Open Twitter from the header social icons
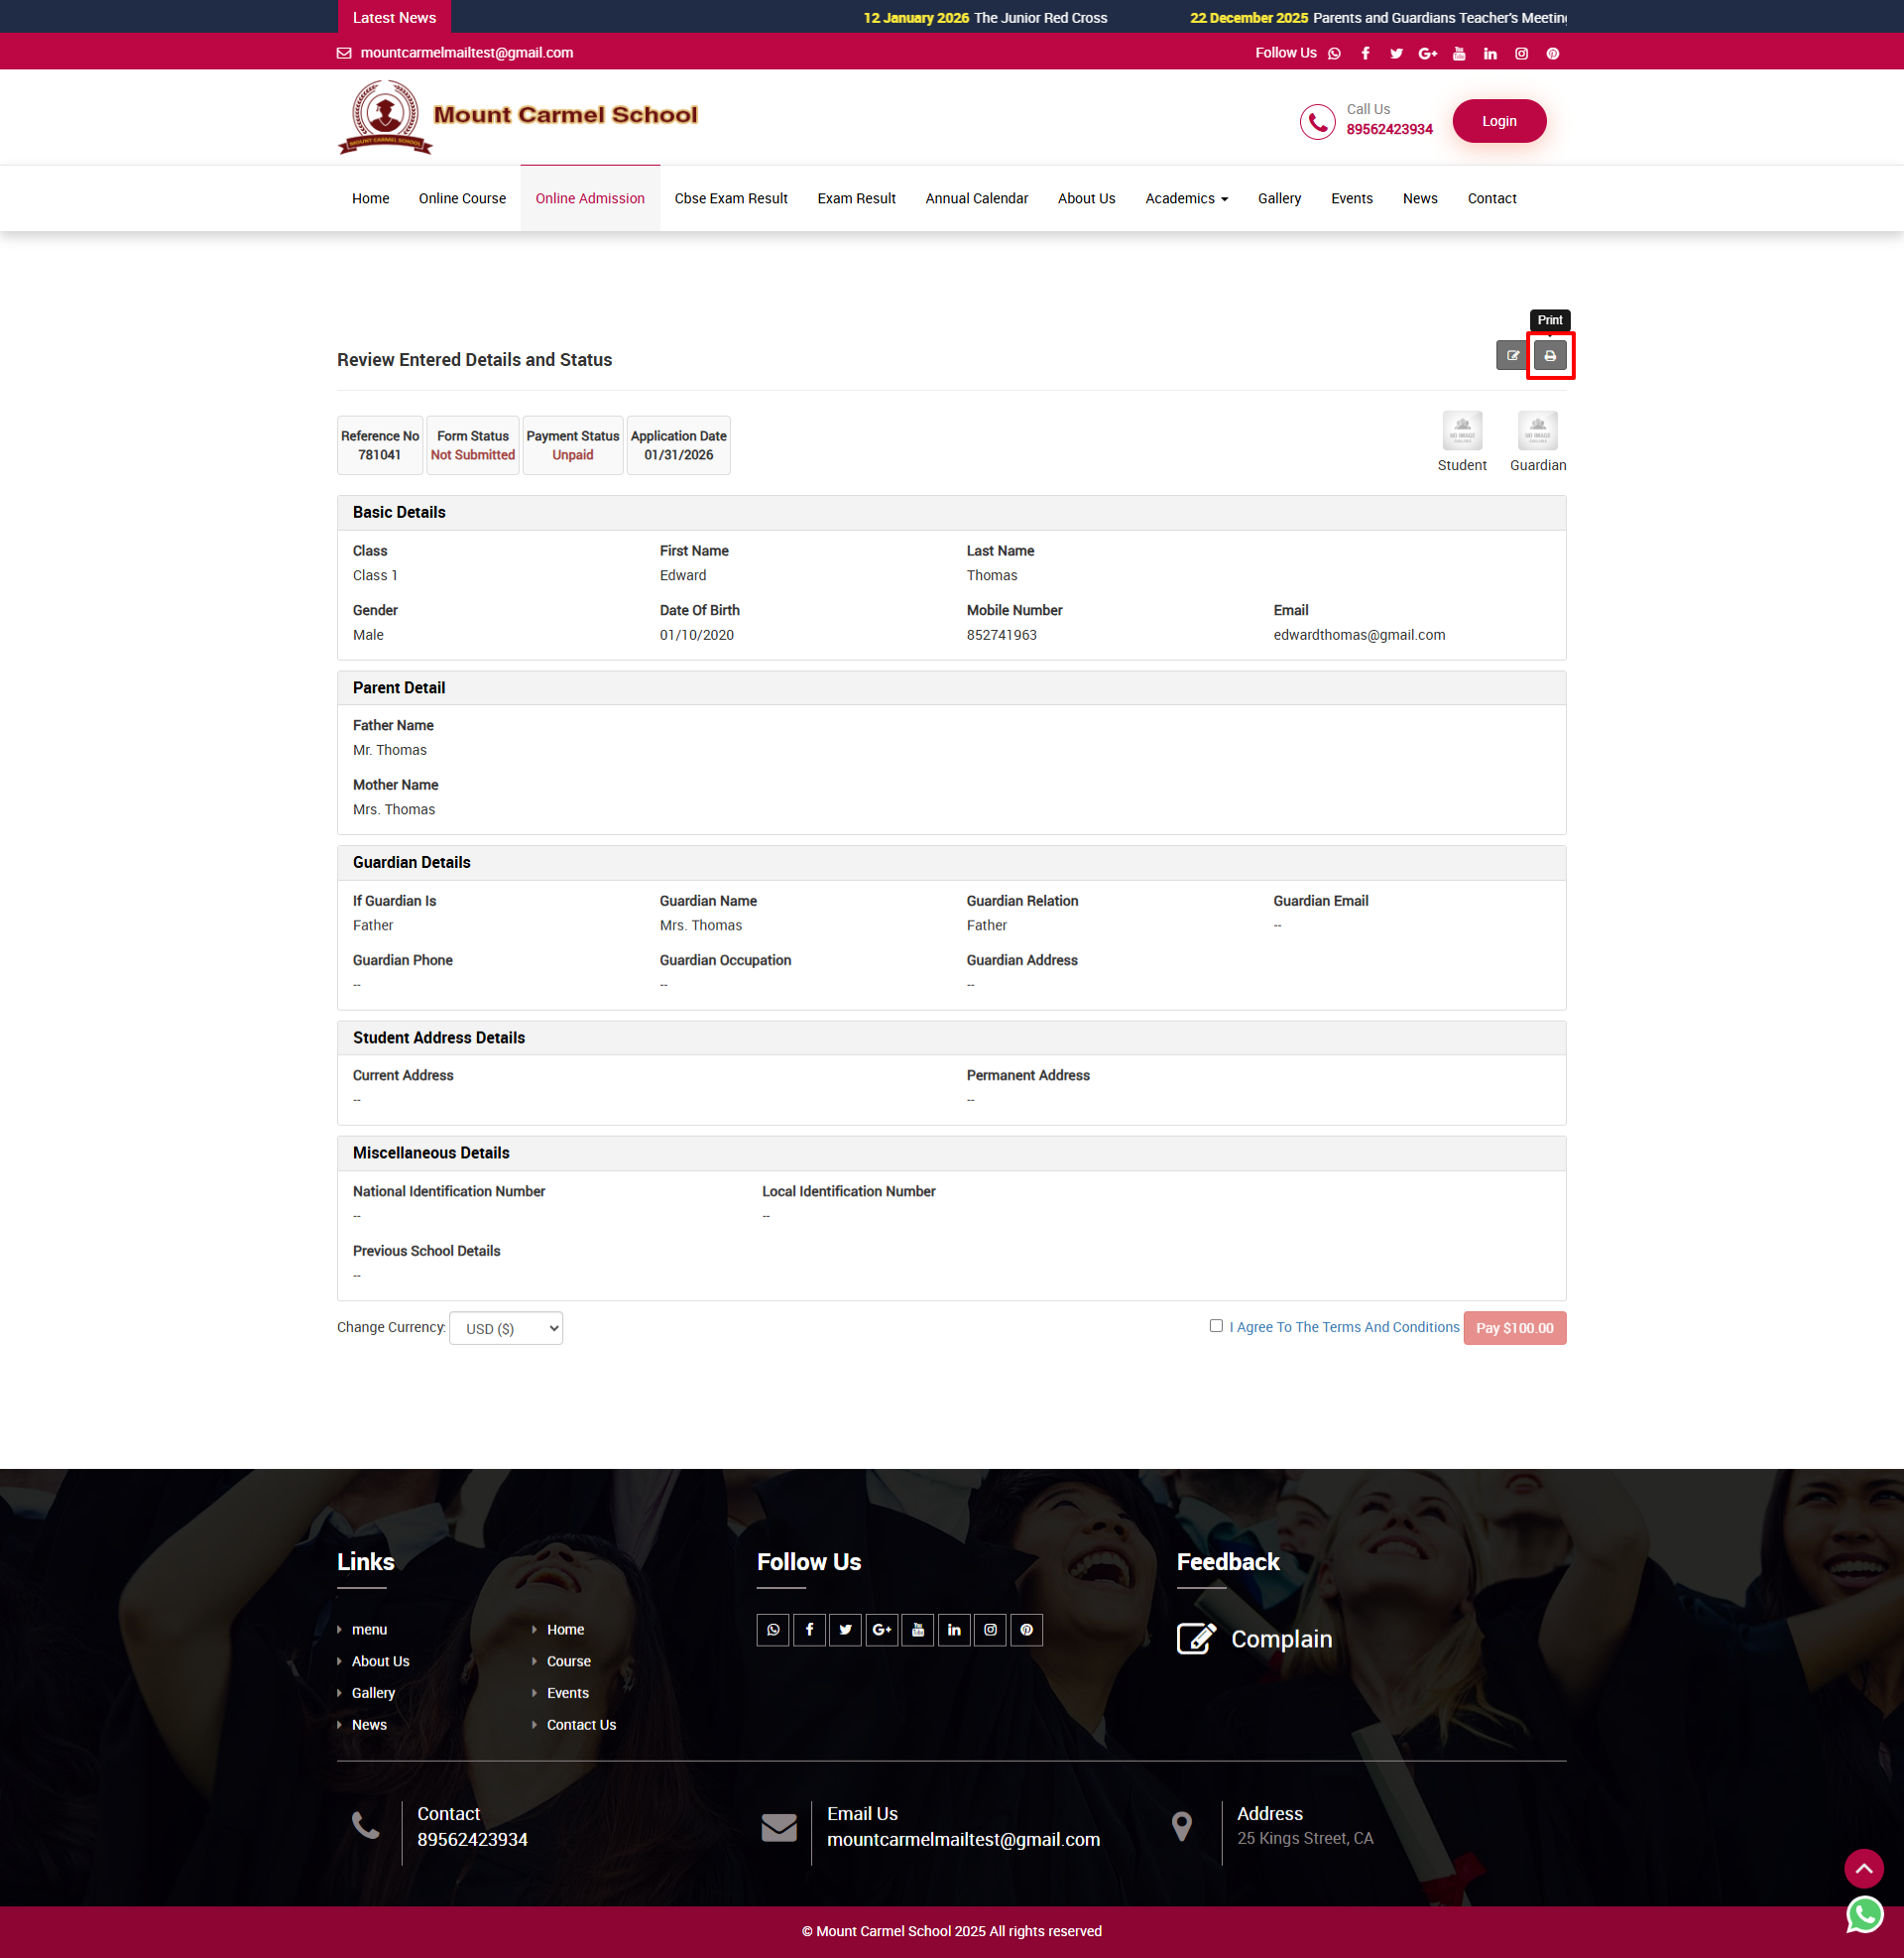1904x1958 pixels. click(x=1396, y=53)
